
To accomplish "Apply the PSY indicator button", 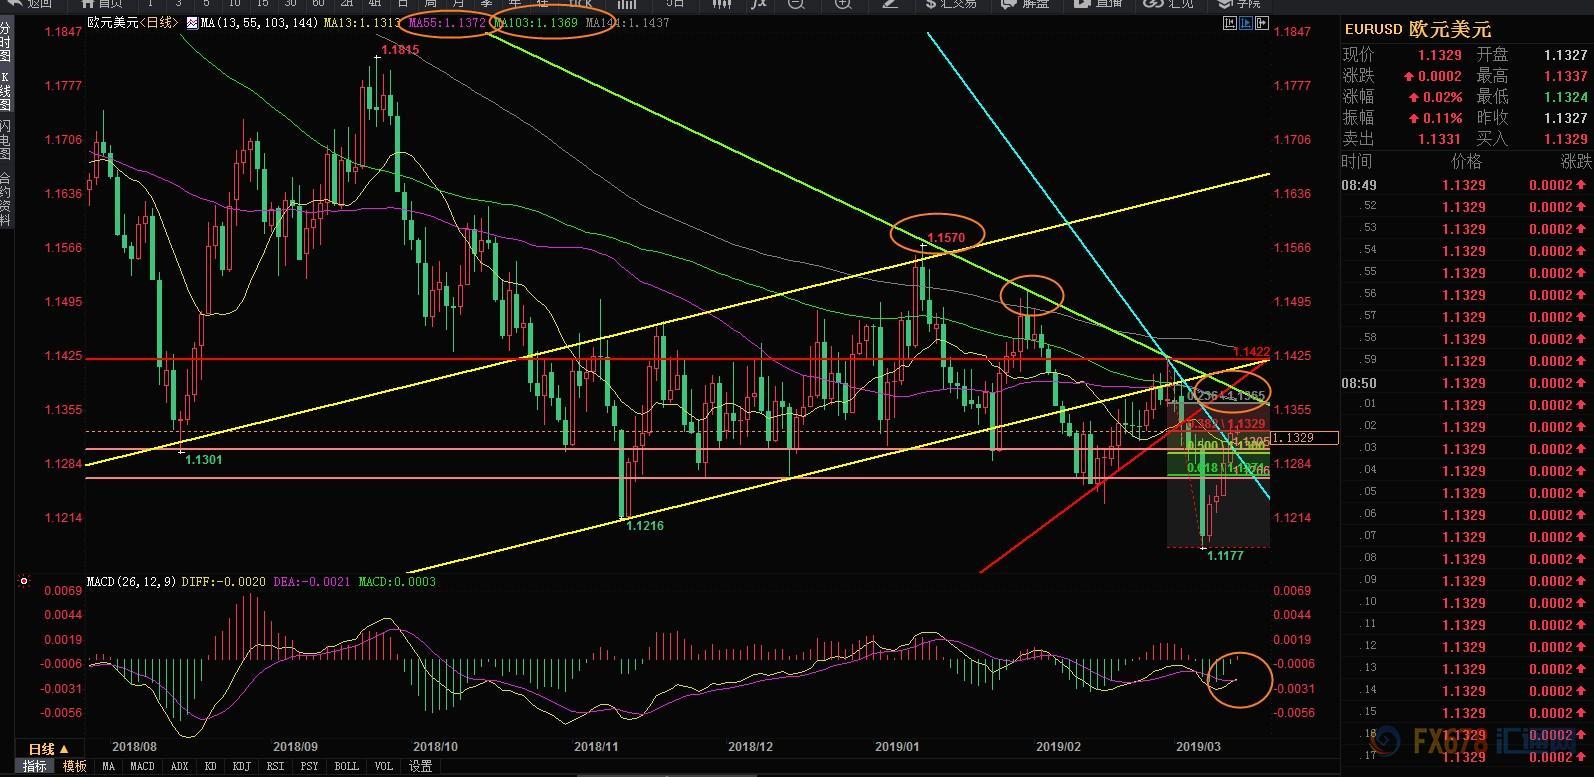I will point(310,766).
